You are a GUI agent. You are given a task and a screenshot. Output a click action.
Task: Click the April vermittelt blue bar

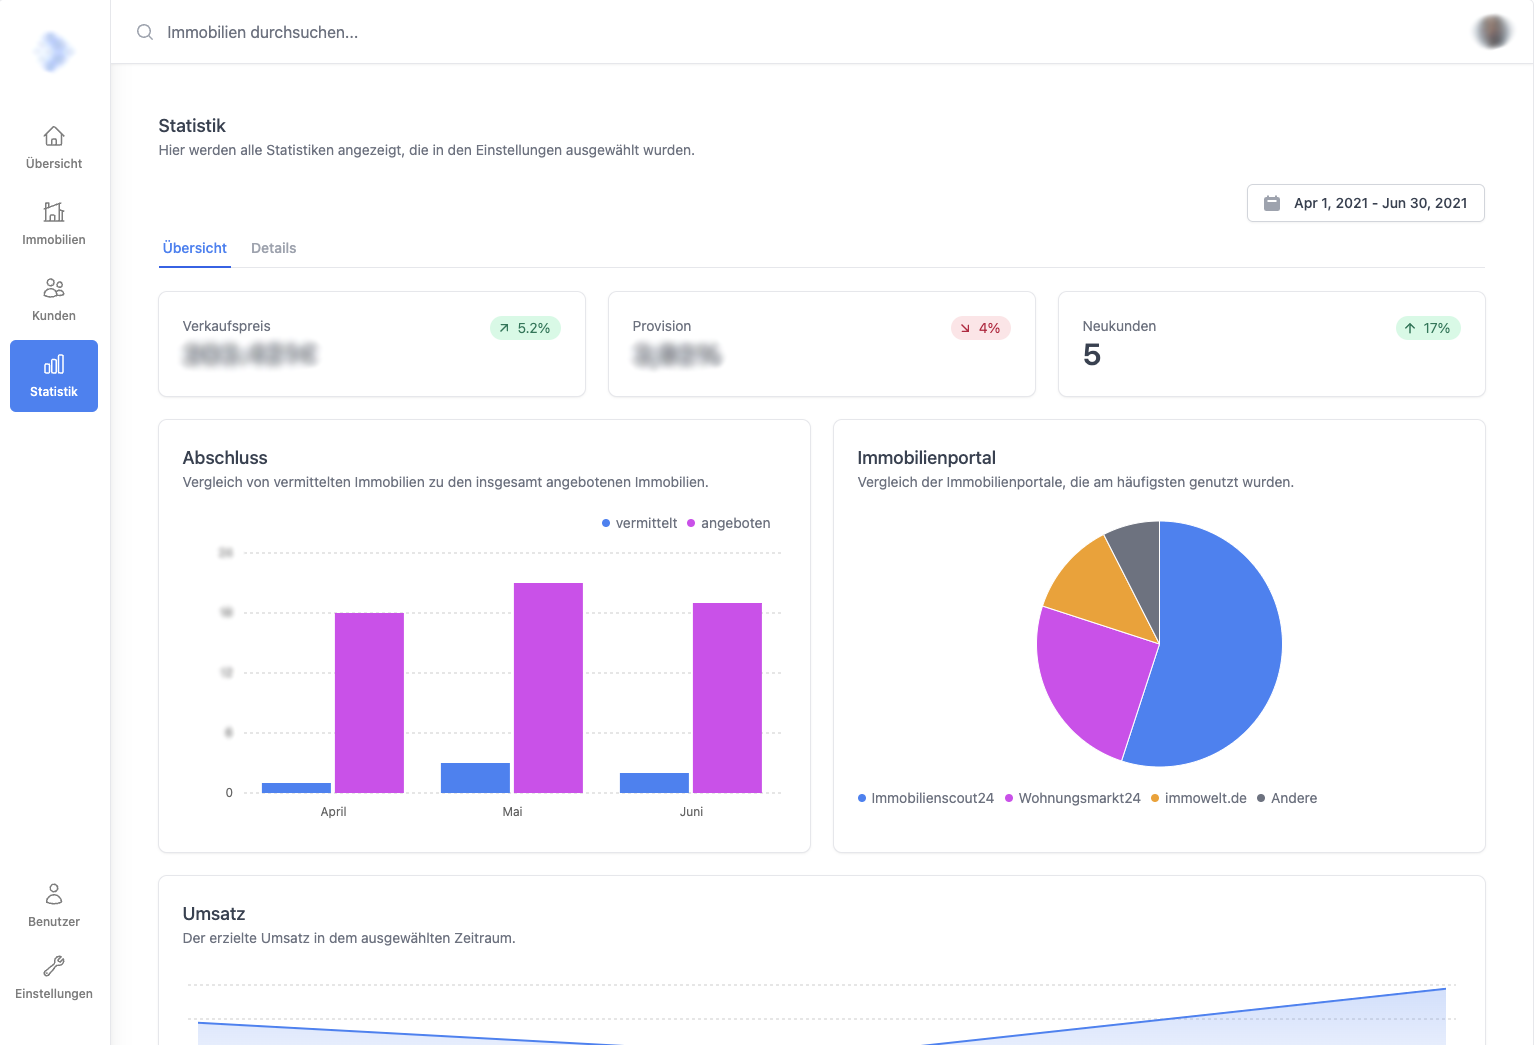pyautogui.click(x=296, y=788)
